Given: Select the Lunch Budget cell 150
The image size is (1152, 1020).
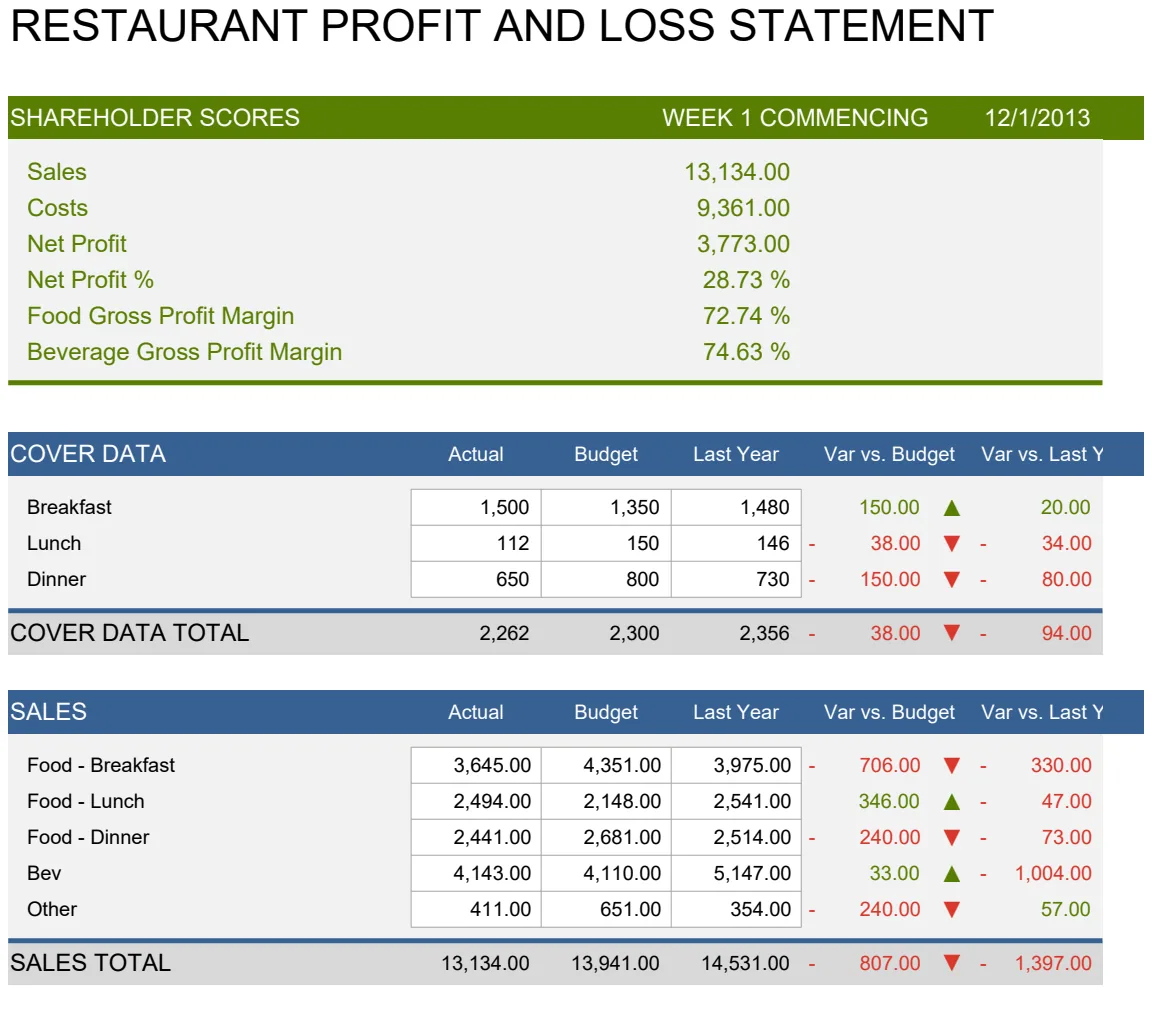Looking at the screenshot, I should click(x=606, y=543).
